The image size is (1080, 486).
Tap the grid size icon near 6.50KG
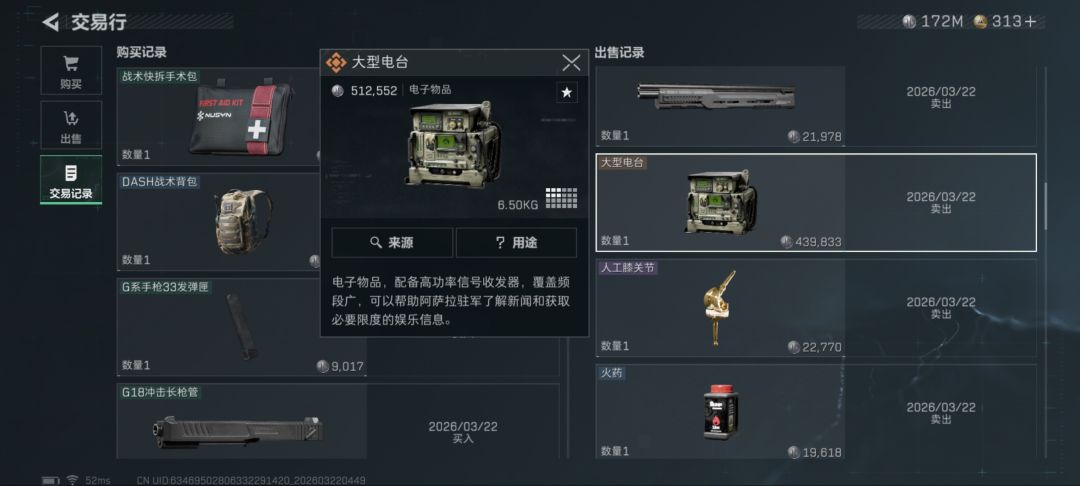click(561, 198)
